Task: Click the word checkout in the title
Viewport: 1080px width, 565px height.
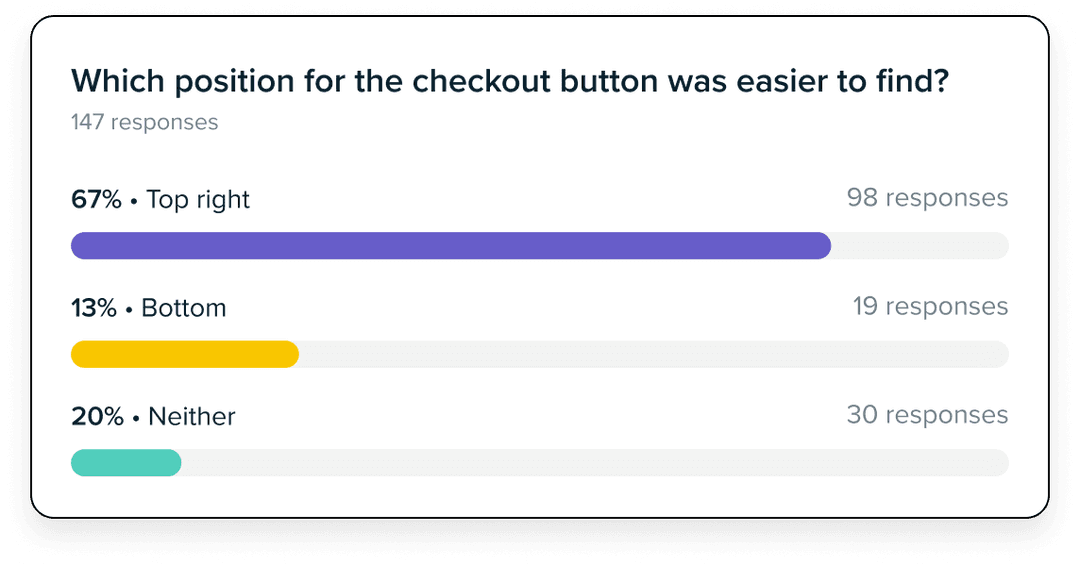Action: click(481, 81)
